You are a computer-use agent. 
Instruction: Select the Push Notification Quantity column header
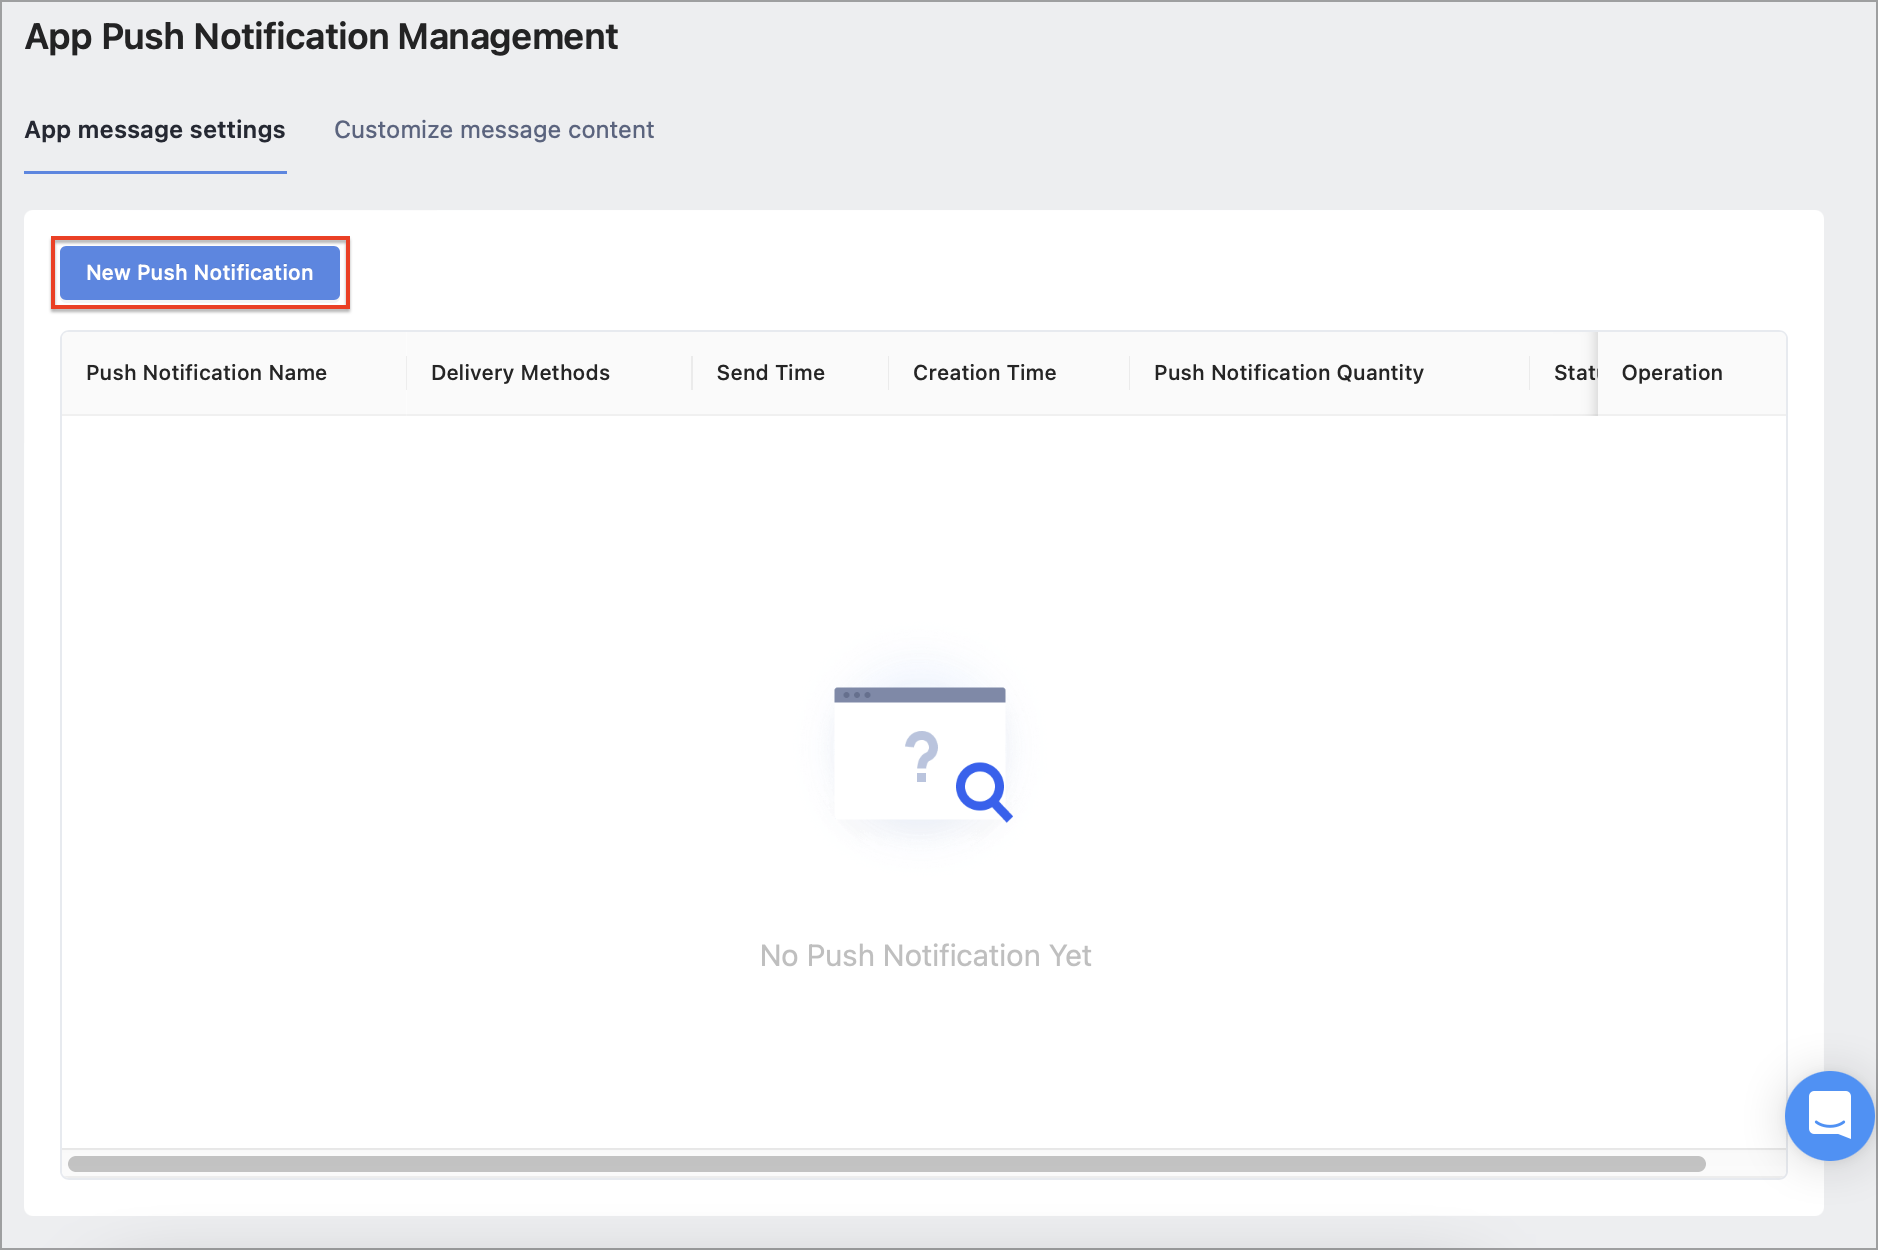1288,372
